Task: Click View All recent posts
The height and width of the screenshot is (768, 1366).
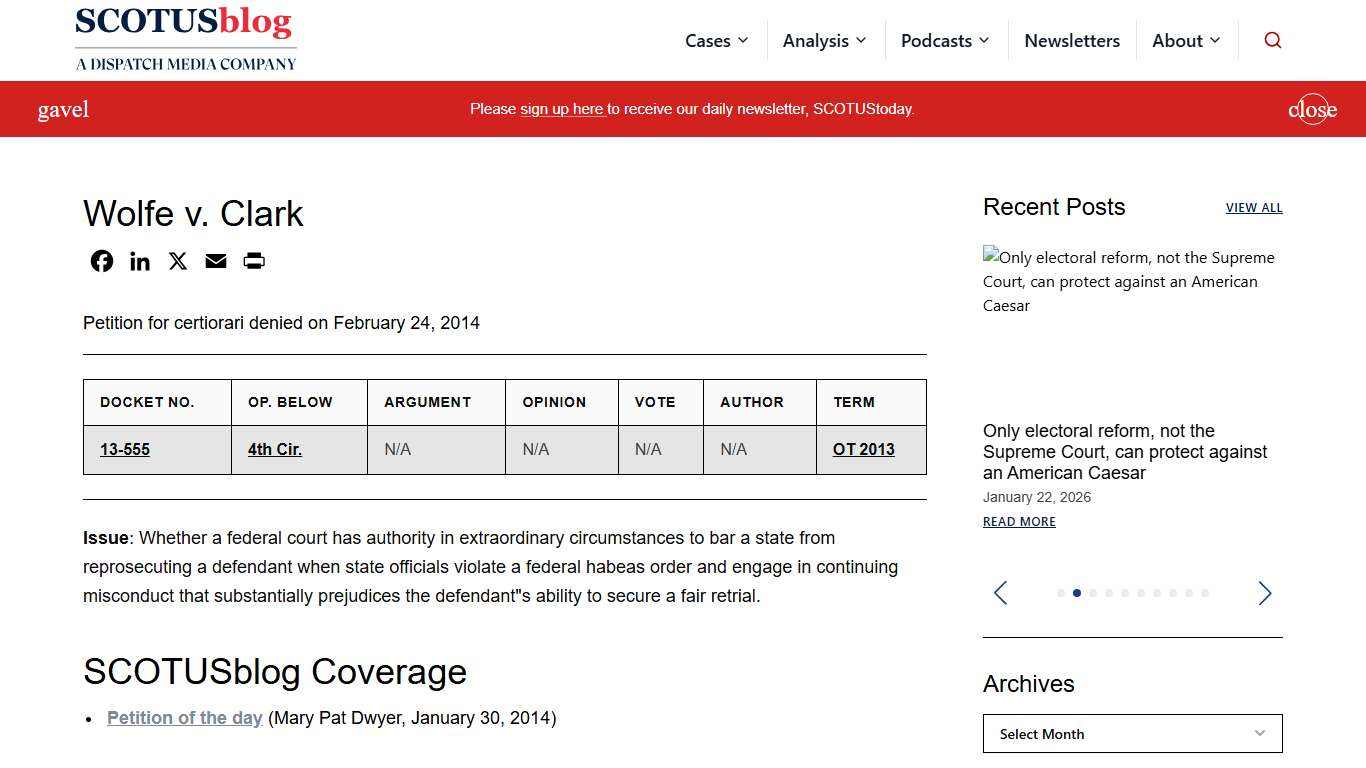Action: pos(1253,208)
